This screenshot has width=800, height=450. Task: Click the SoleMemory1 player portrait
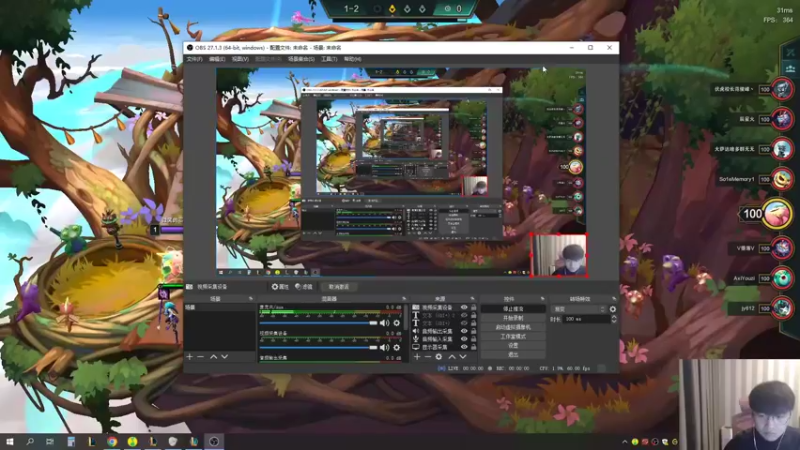click(782, 179)
